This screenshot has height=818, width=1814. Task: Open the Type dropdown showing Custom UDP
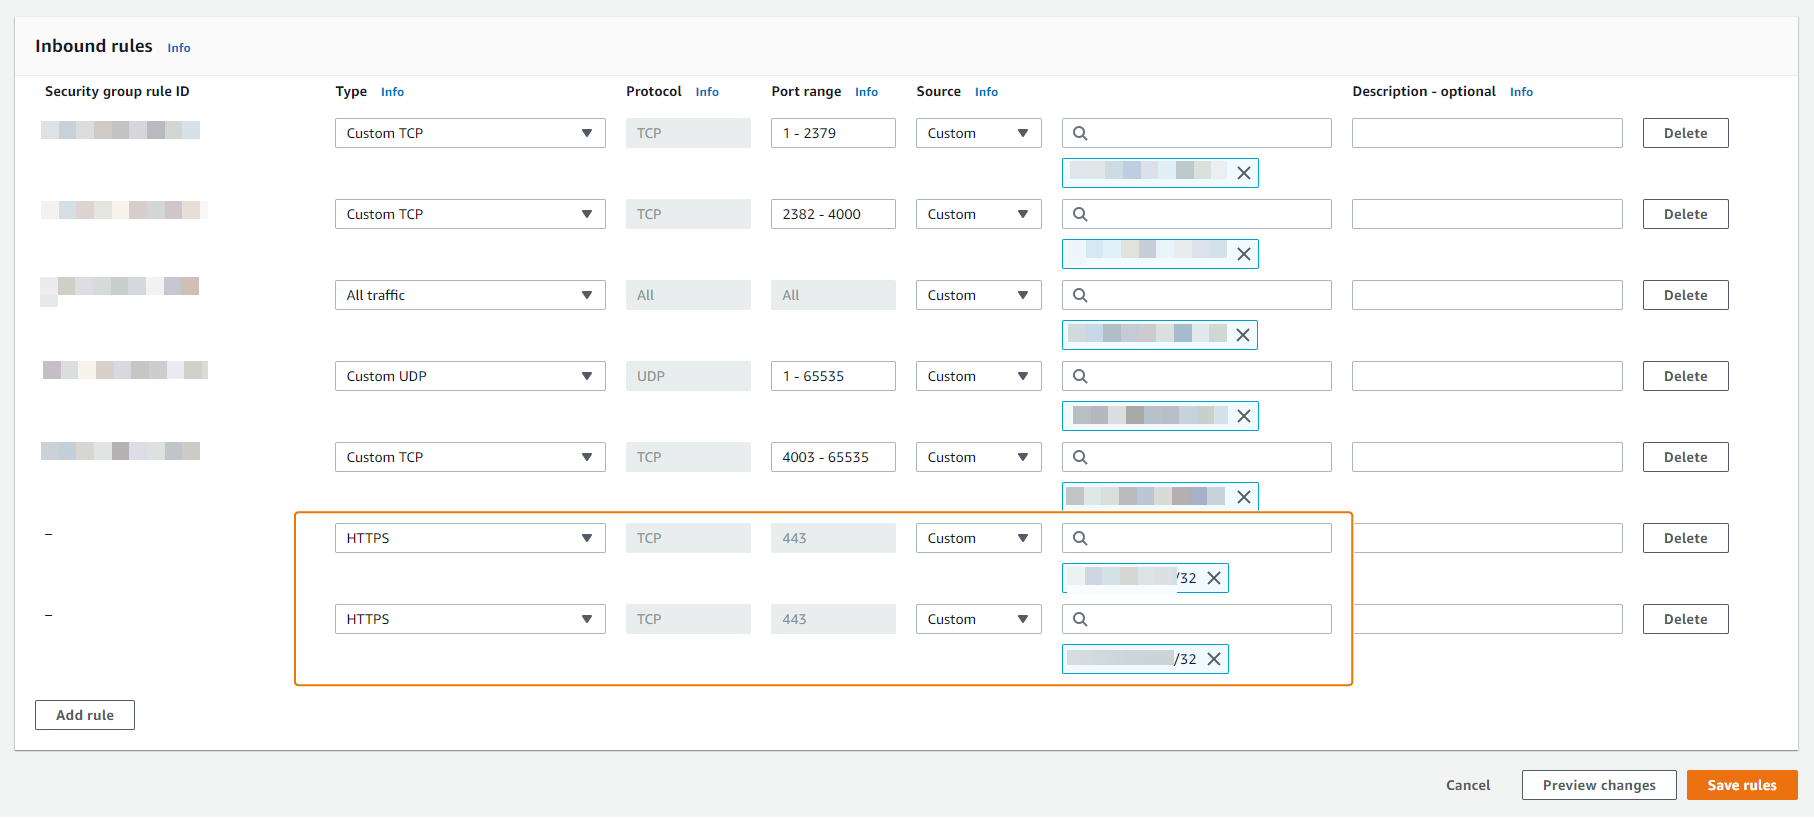pos(469,376)
